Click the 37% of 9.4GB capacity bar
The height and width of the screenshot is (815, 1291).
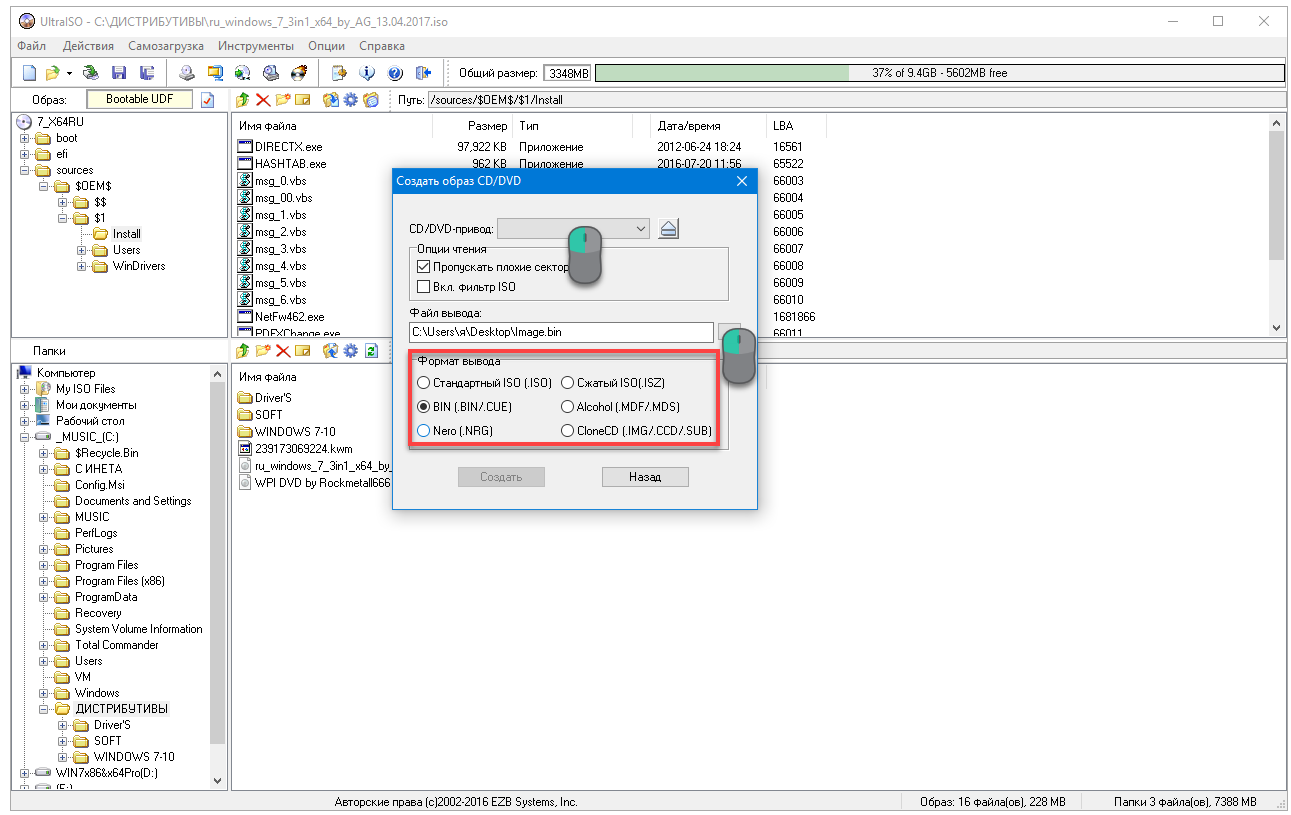(939, 73)
